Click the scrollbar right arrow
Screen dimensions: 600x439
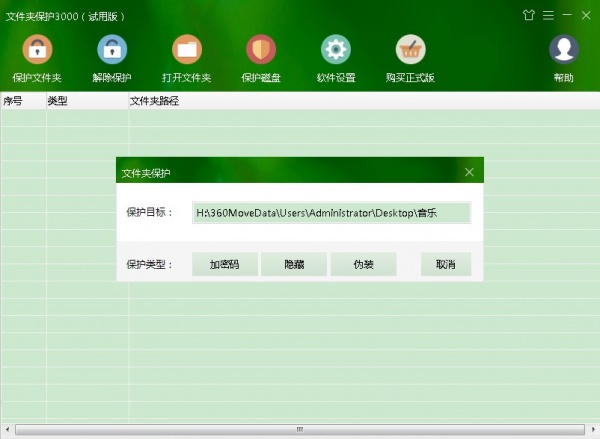[x=593, y=429]
